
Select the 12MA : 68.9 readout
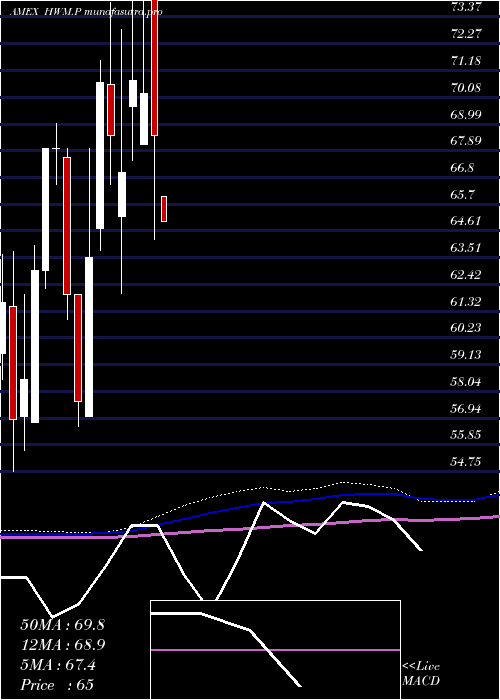63,645
